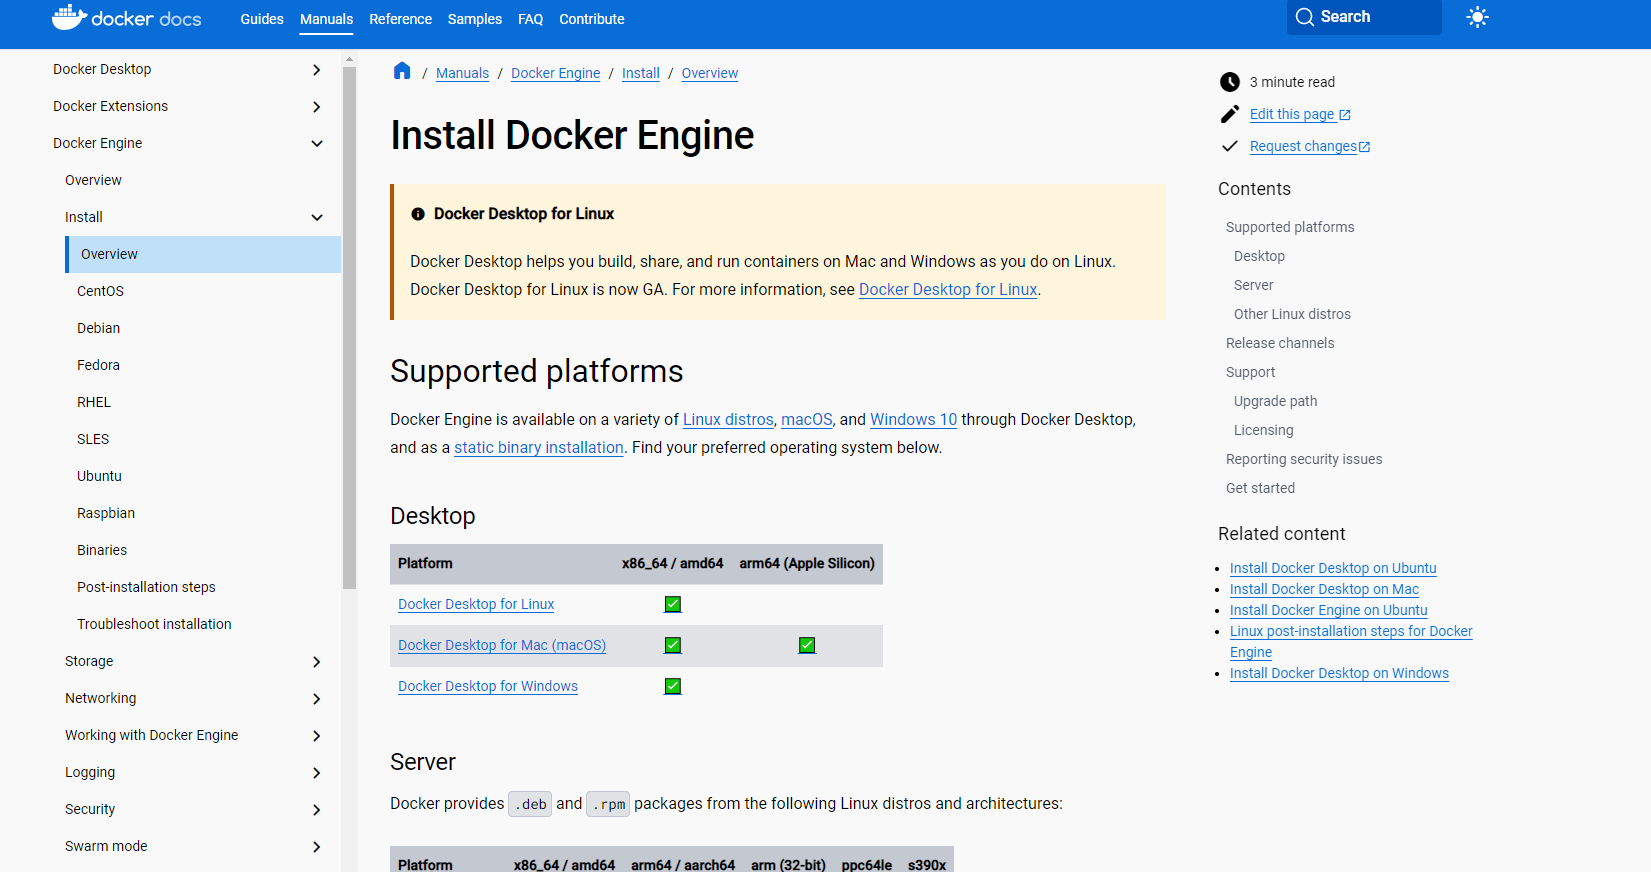Open the Samples top menu
This screenshot has height=872, width=1651.
coord(475,19)
